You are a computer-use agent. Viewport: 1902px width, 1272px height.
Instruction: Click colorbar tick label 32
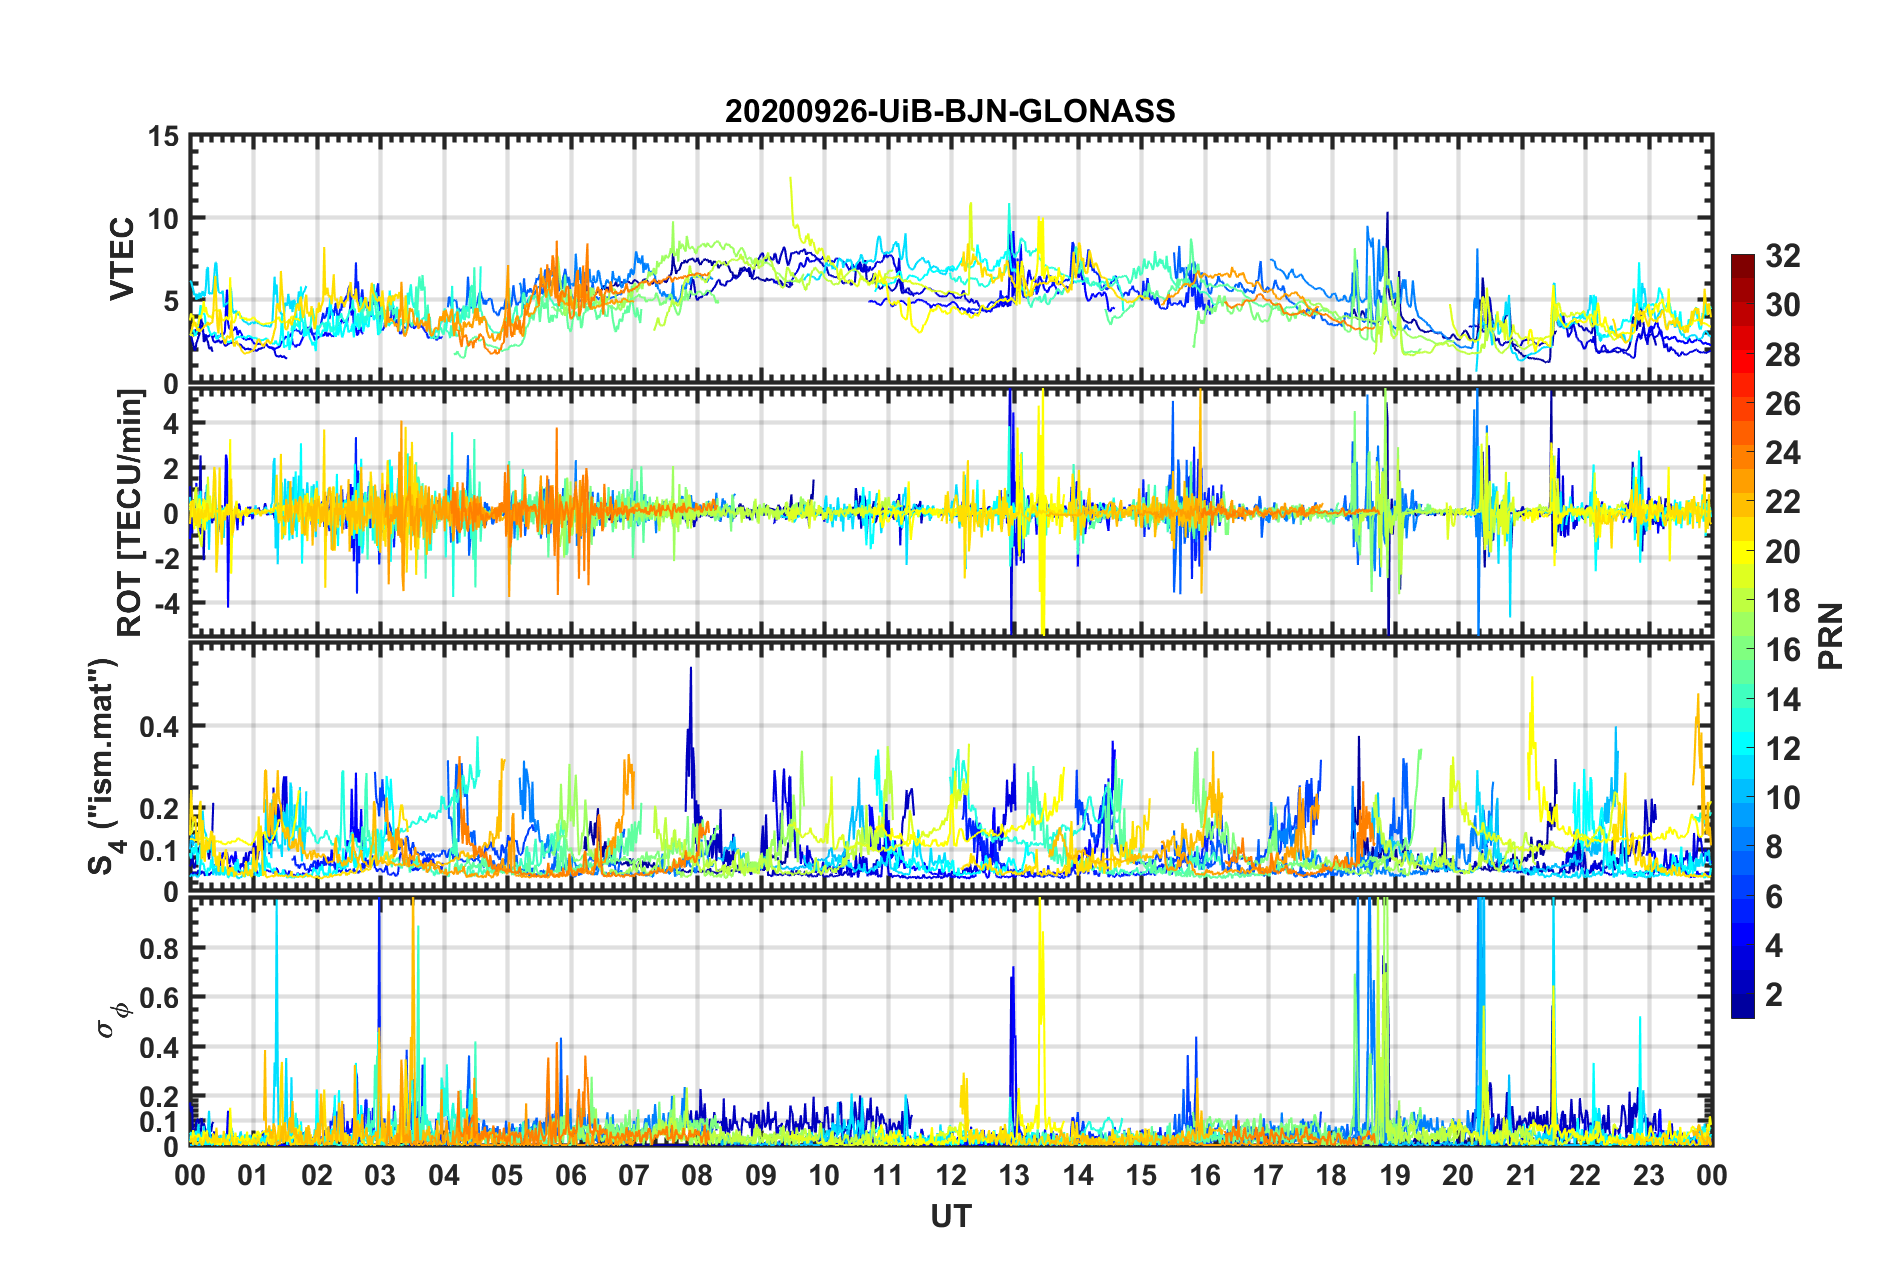pyautogui.click(x=1782, y=256)
